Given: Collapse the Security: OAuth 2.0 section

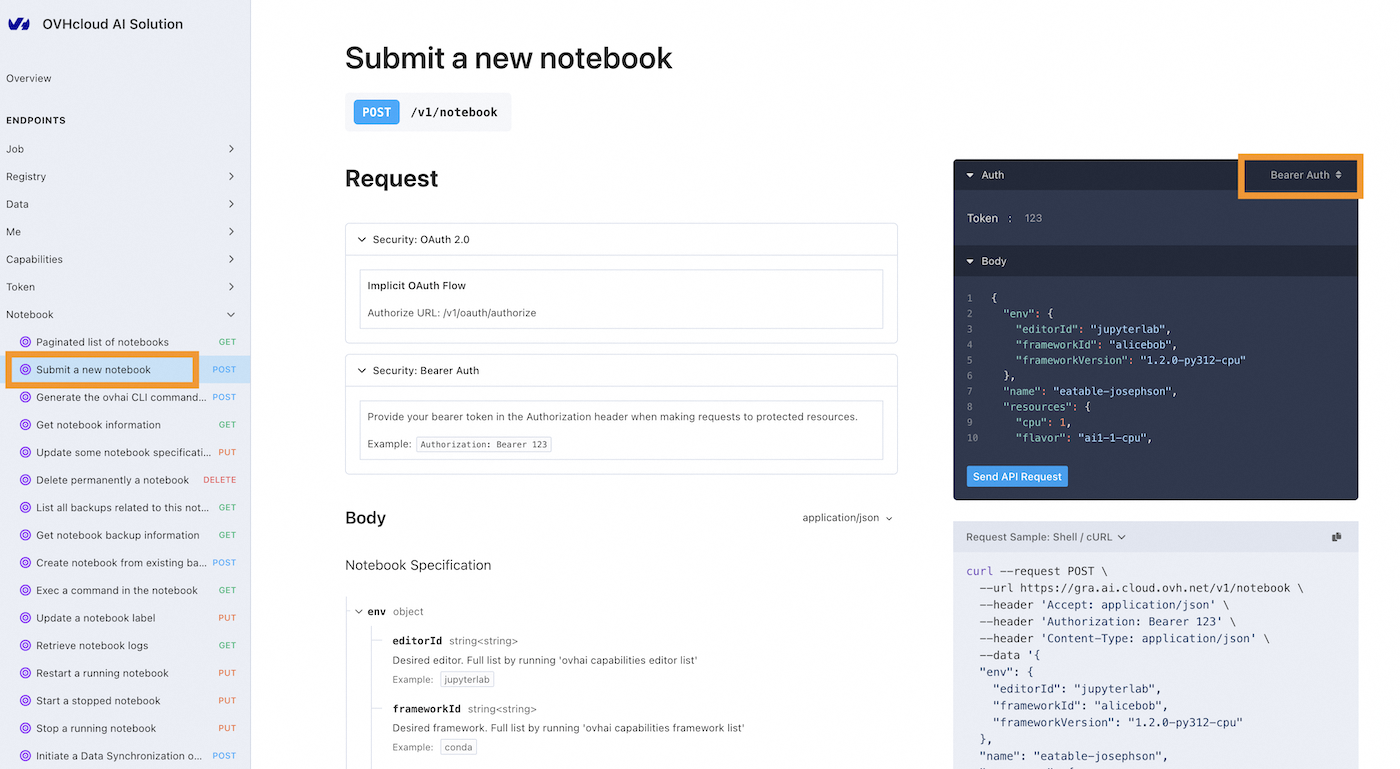Looking at the screenshot, I should pos(362,239).
